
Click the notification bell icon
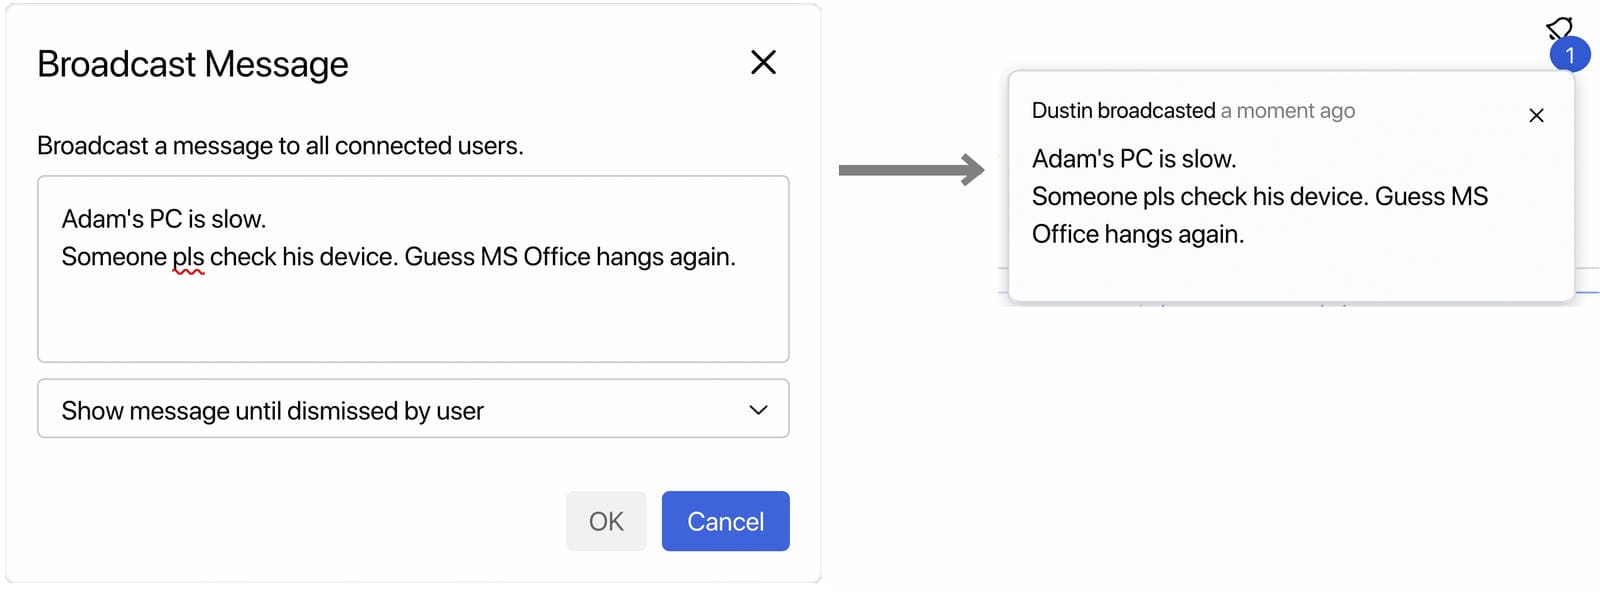[1559, 27]
